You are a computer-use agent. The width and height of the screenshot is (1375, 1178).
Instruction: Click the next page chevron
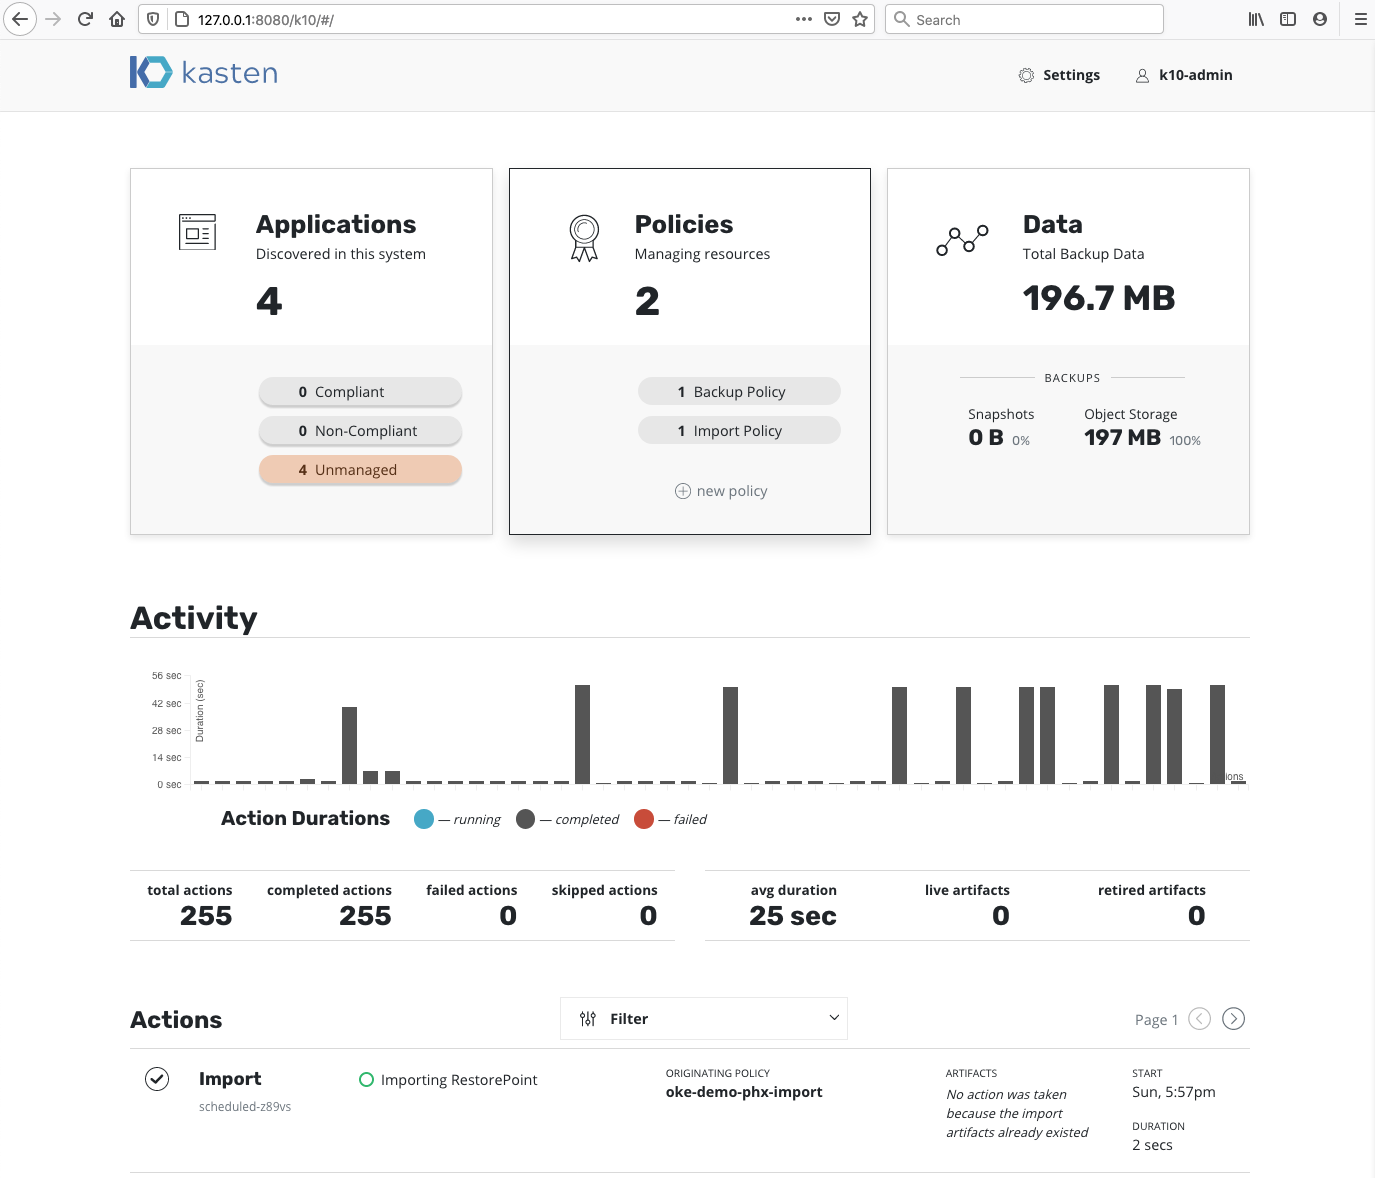(x=1233, y=1018)
